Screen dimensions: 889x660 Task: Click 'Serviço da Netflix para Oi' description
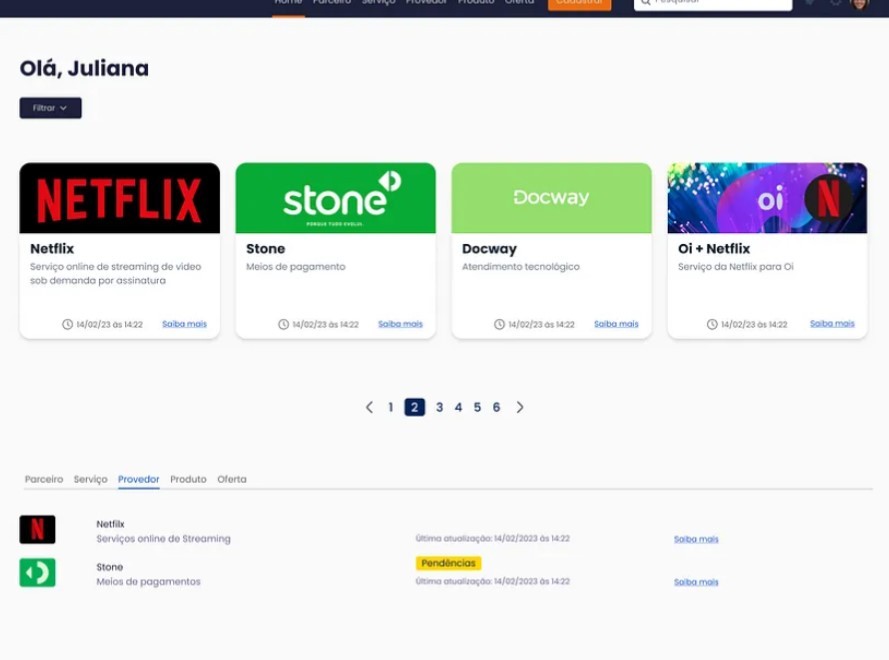coord(736,266)
